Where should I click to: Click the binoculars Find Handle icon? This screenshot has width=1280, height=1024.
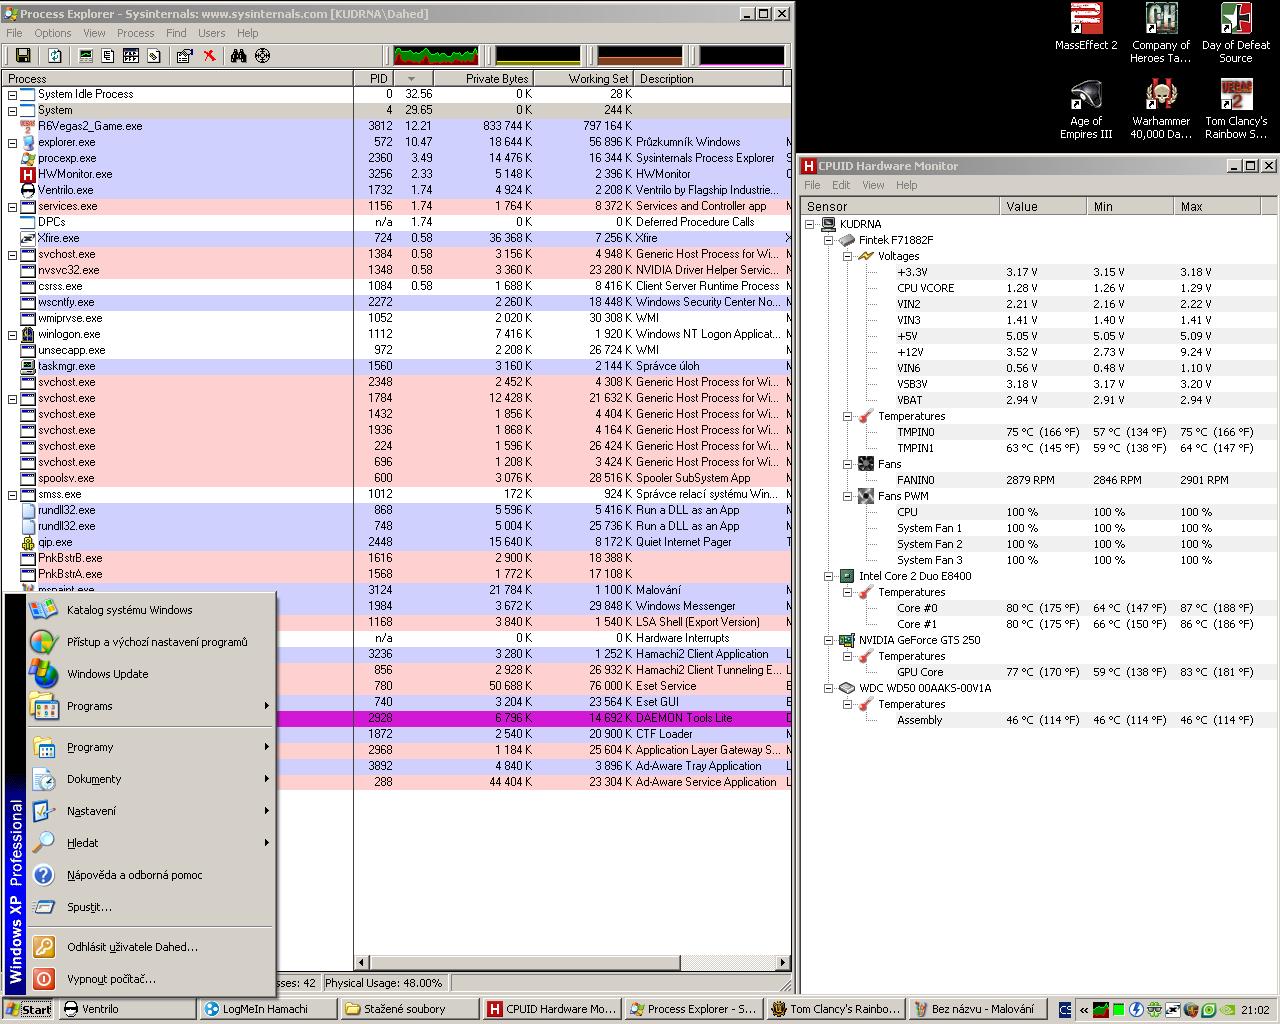pos(238,56)
